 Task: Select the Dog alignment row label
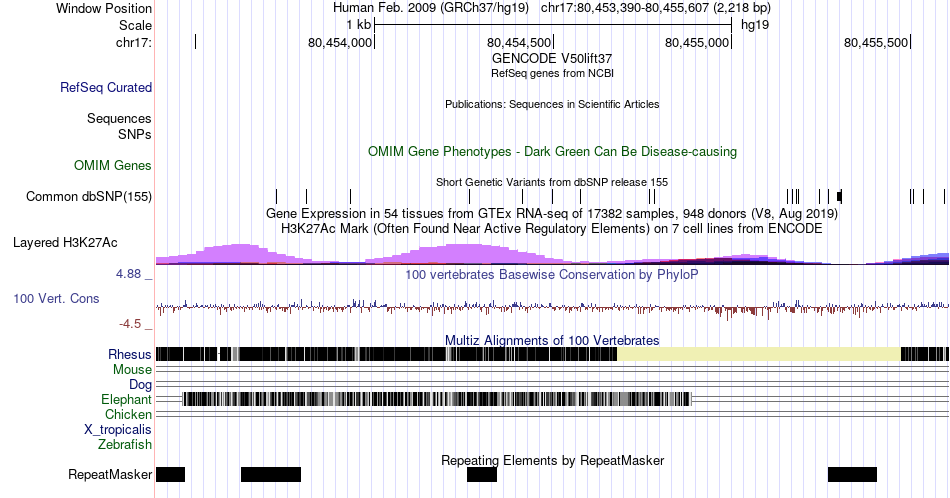click(140, 385)
